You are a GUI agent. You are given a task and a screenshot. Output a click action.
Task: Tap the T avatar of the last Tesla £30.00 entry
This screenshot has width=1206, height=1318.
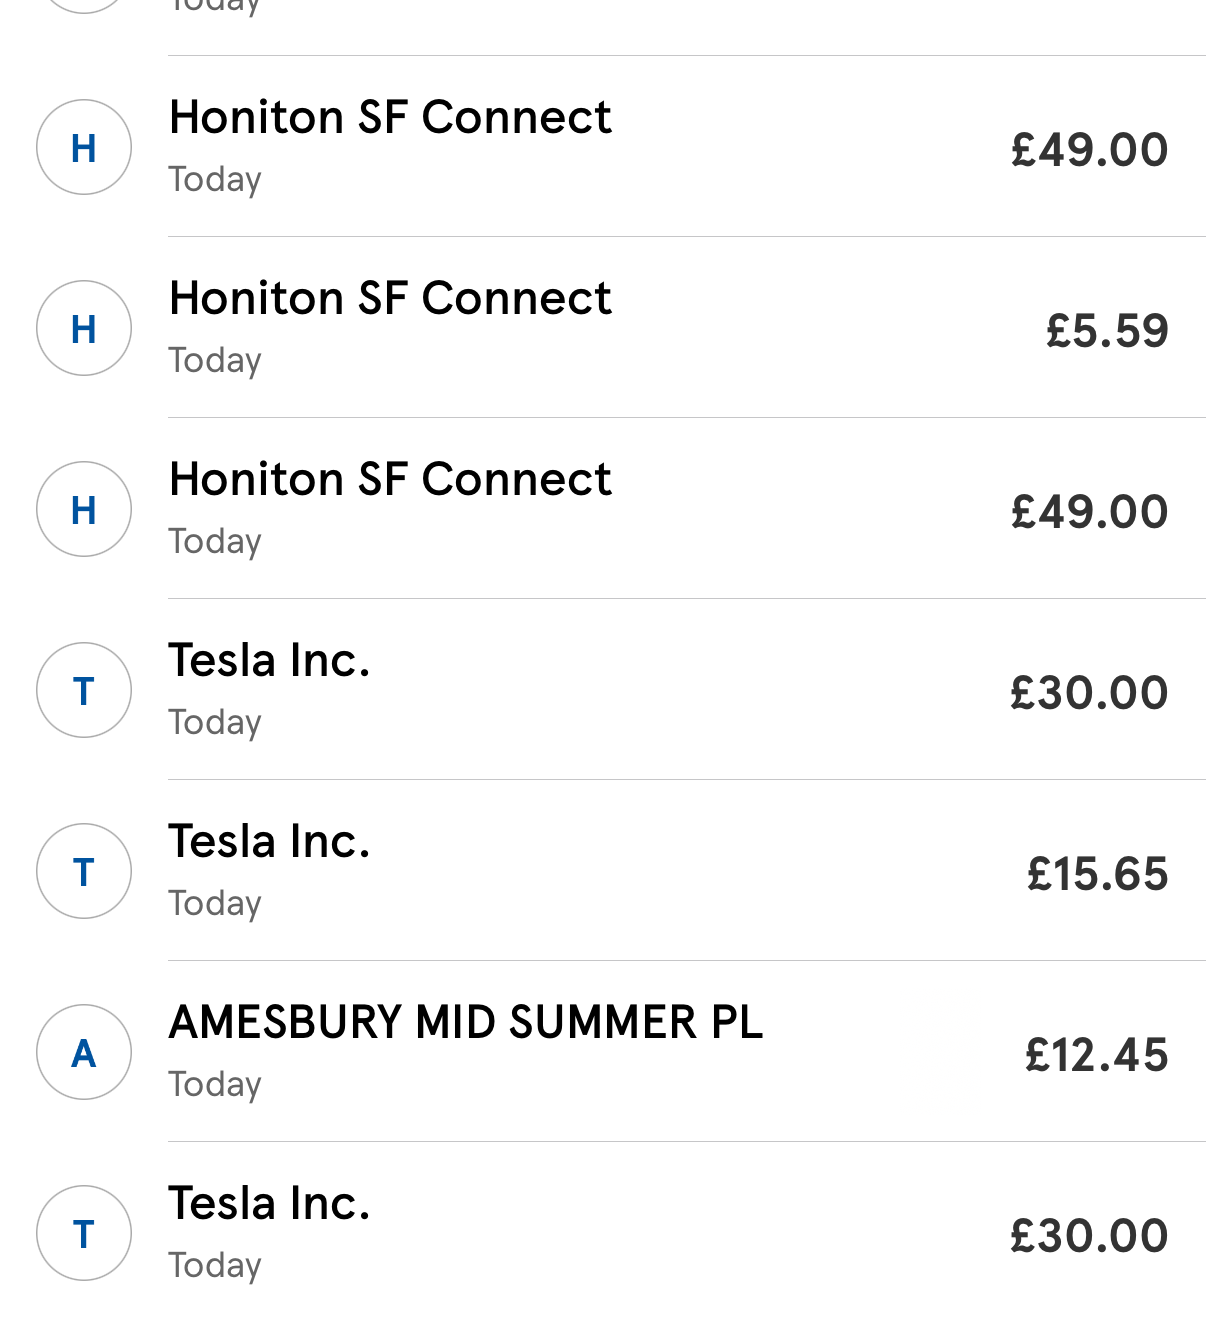pyautogui.click(x=84, y=1233)
